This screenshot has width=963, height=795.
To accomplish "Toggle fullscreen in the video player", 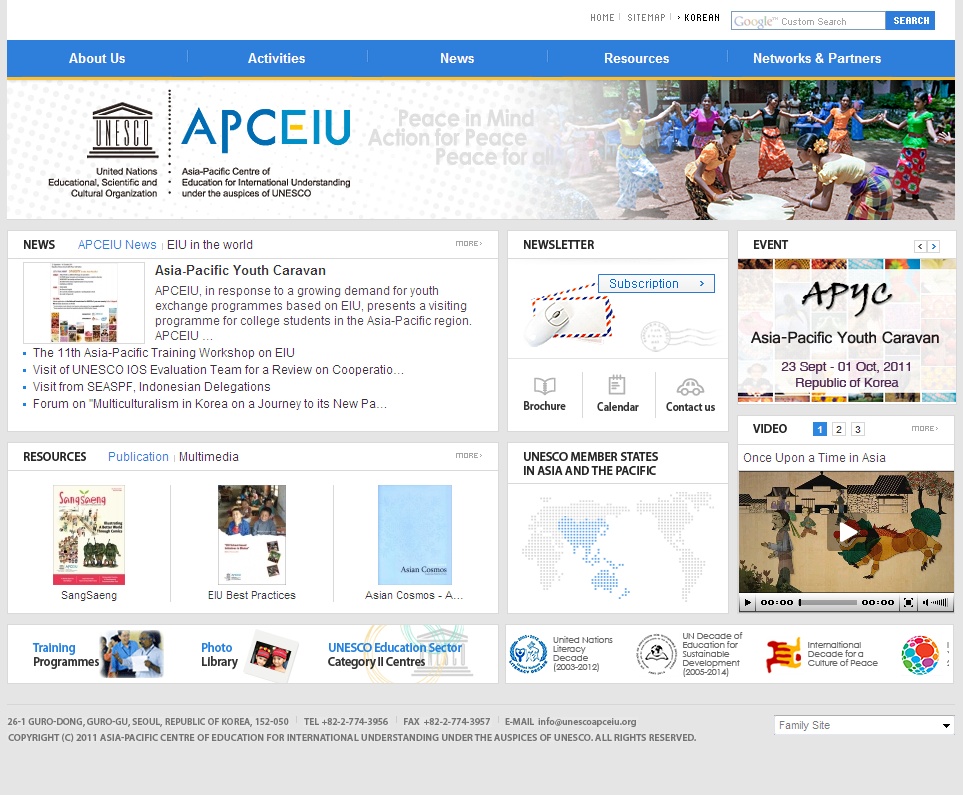I will coord(908,602).
